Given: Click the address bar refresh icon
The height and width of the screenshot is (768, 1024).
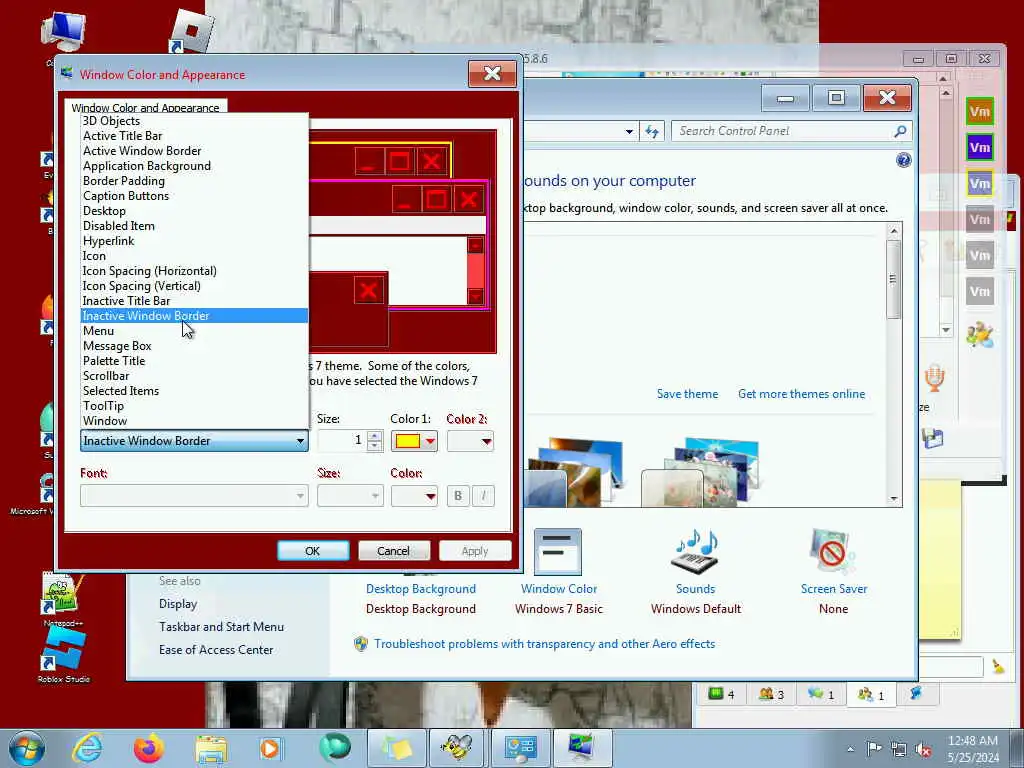Looking at the screenshot, I should pos(652,131).
